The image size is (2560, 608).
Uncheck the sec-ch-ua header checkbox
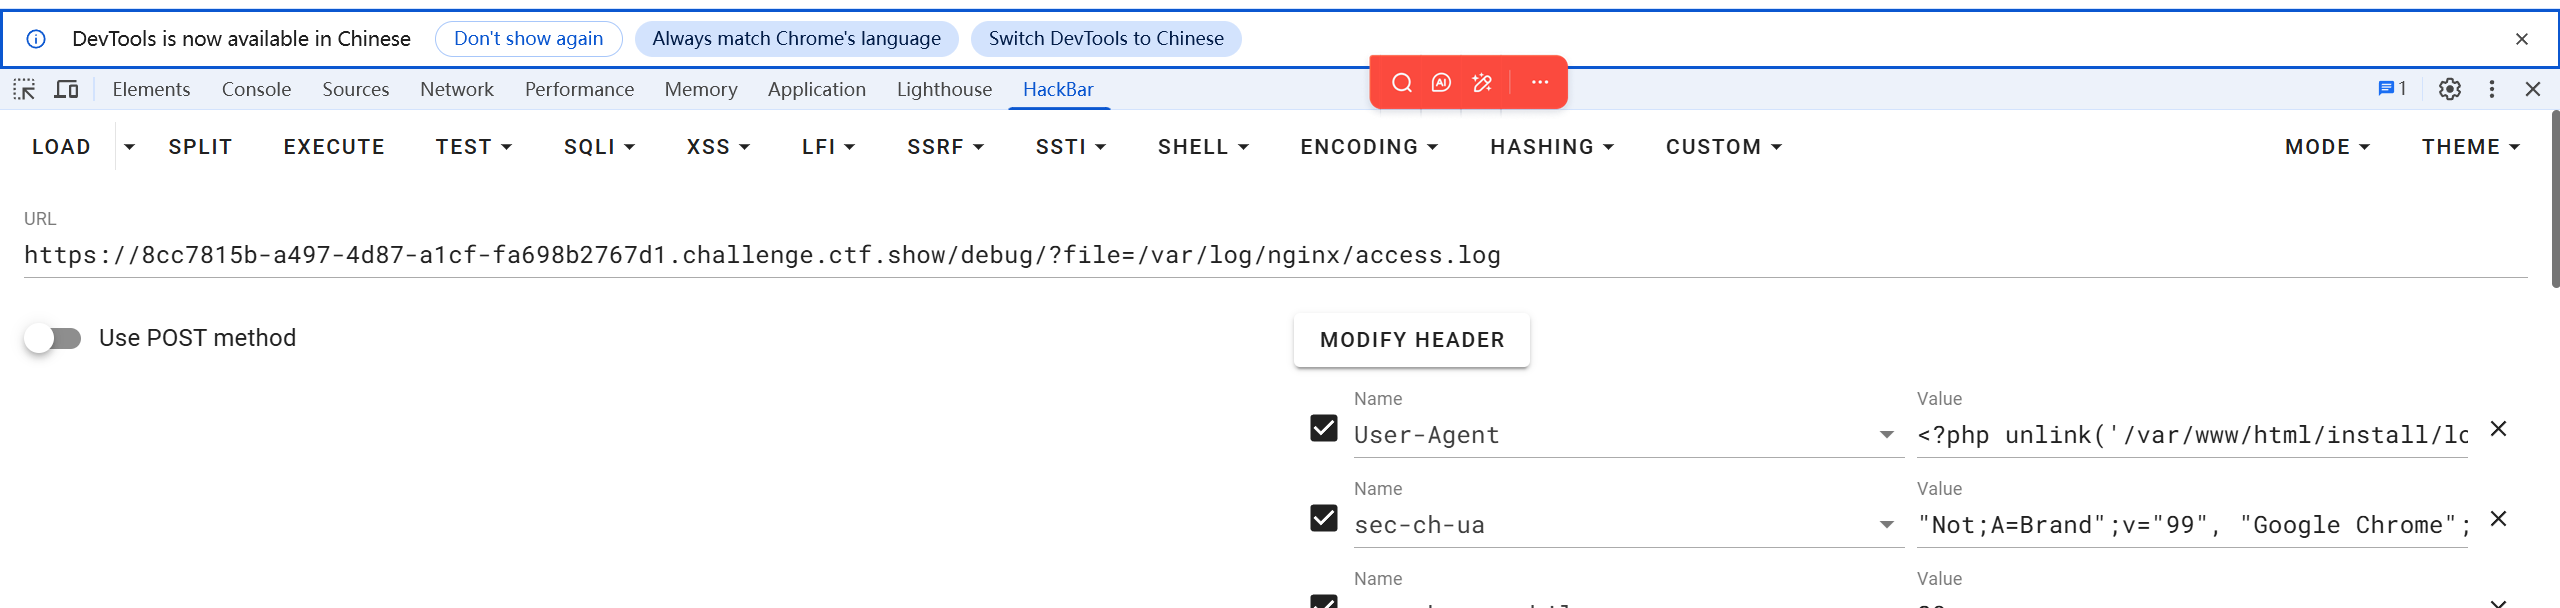[x=1323, y=518]
